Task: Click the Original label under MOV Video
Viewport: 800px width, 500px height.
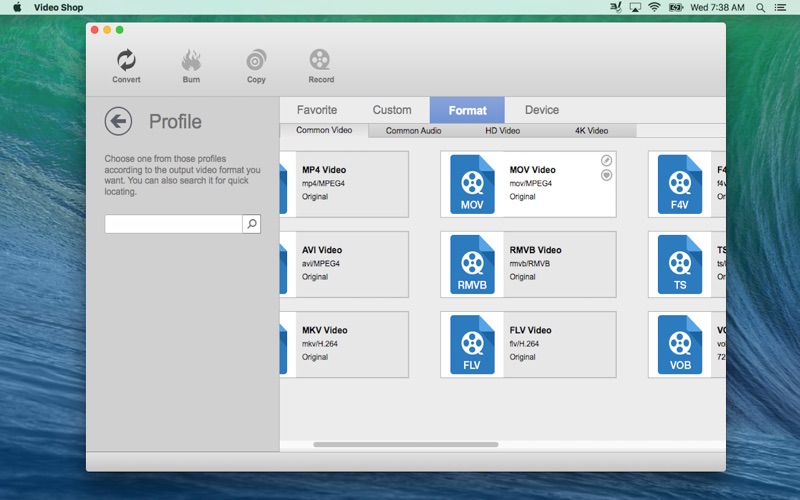Action: pos(522,197)
